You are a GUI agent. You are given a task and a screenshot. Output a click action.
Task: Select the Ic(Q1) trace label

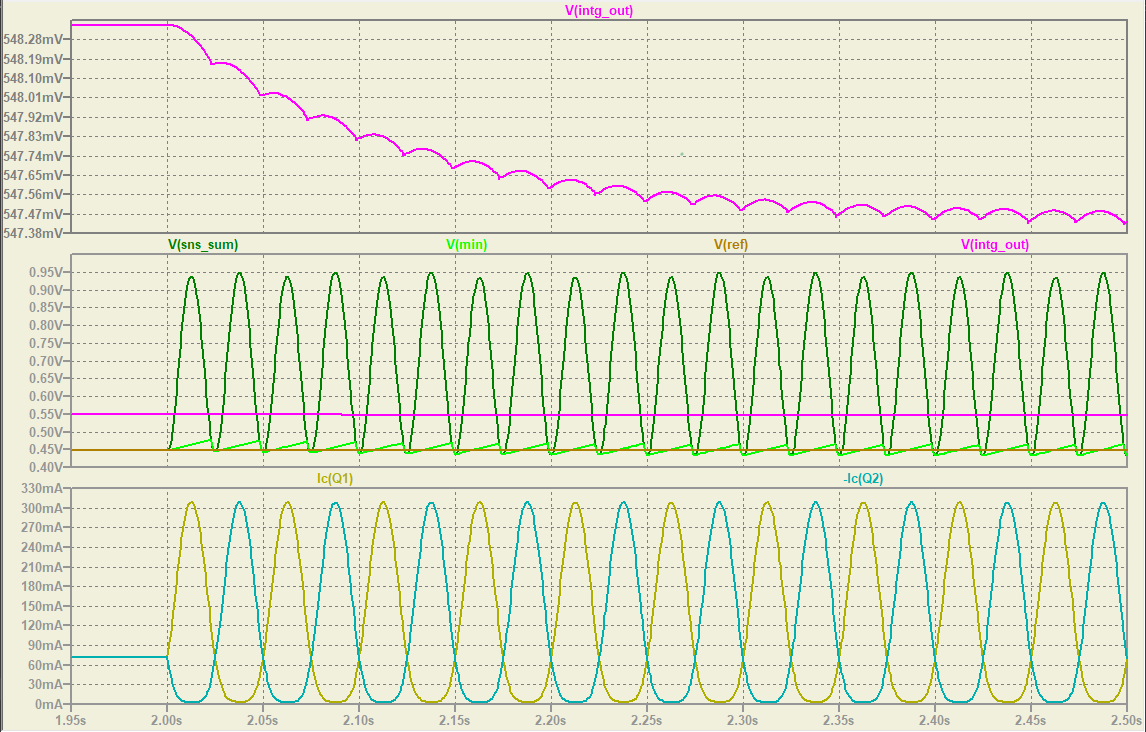click(x=335, y=479)
